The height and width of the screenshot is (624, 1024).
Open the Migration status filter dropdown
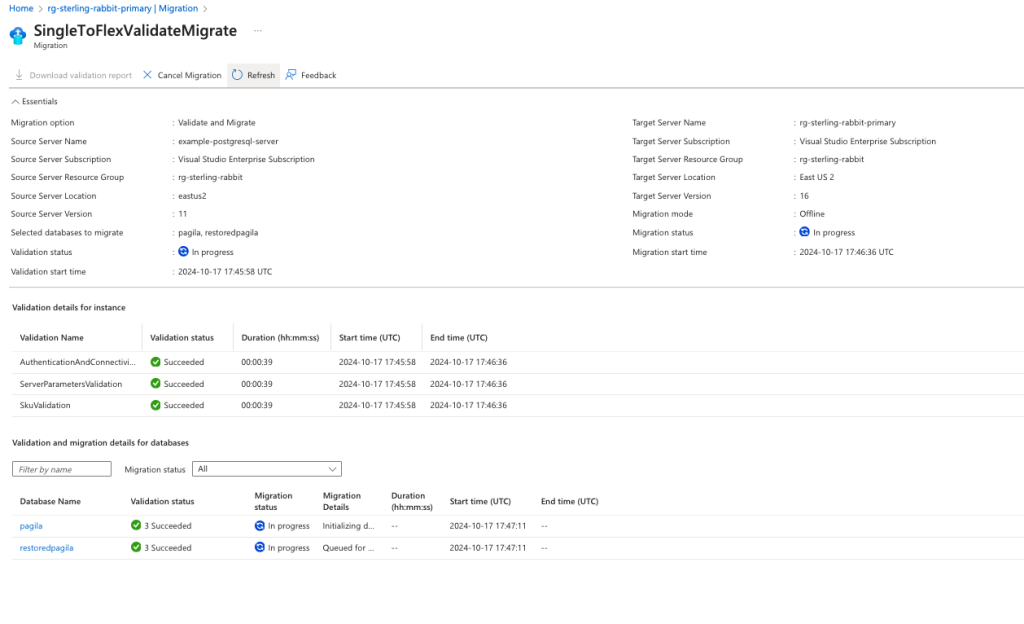pyautogui.click(x=266, y=469)
